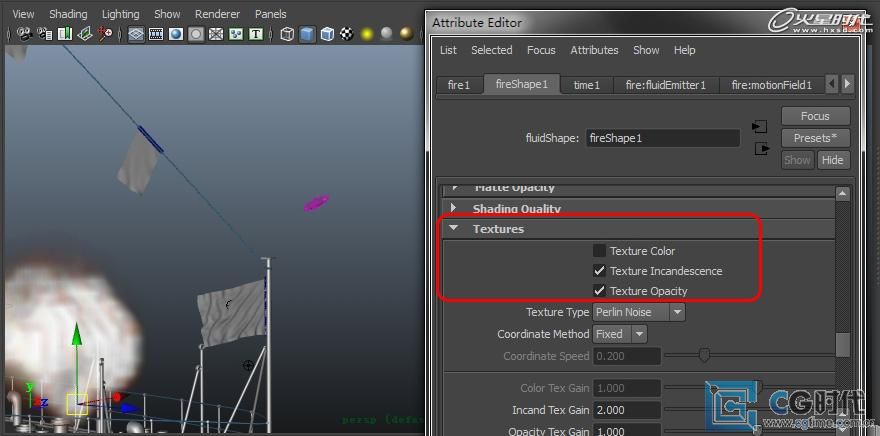880x436 pixels.
Task: Select the purple object in viewport
Action: click(317, 203)
